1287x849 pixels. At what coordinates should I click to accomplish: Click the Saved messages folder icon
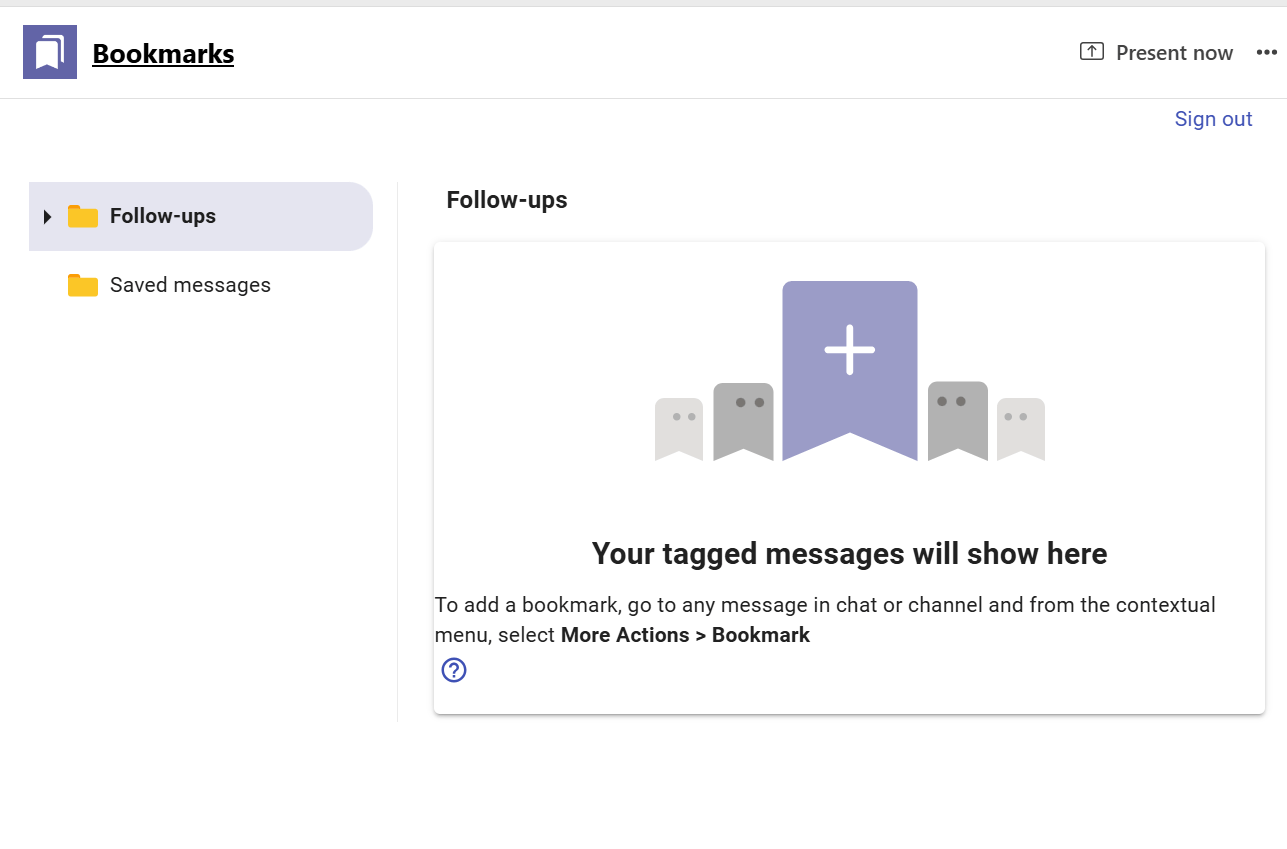(x=83, y=285)
